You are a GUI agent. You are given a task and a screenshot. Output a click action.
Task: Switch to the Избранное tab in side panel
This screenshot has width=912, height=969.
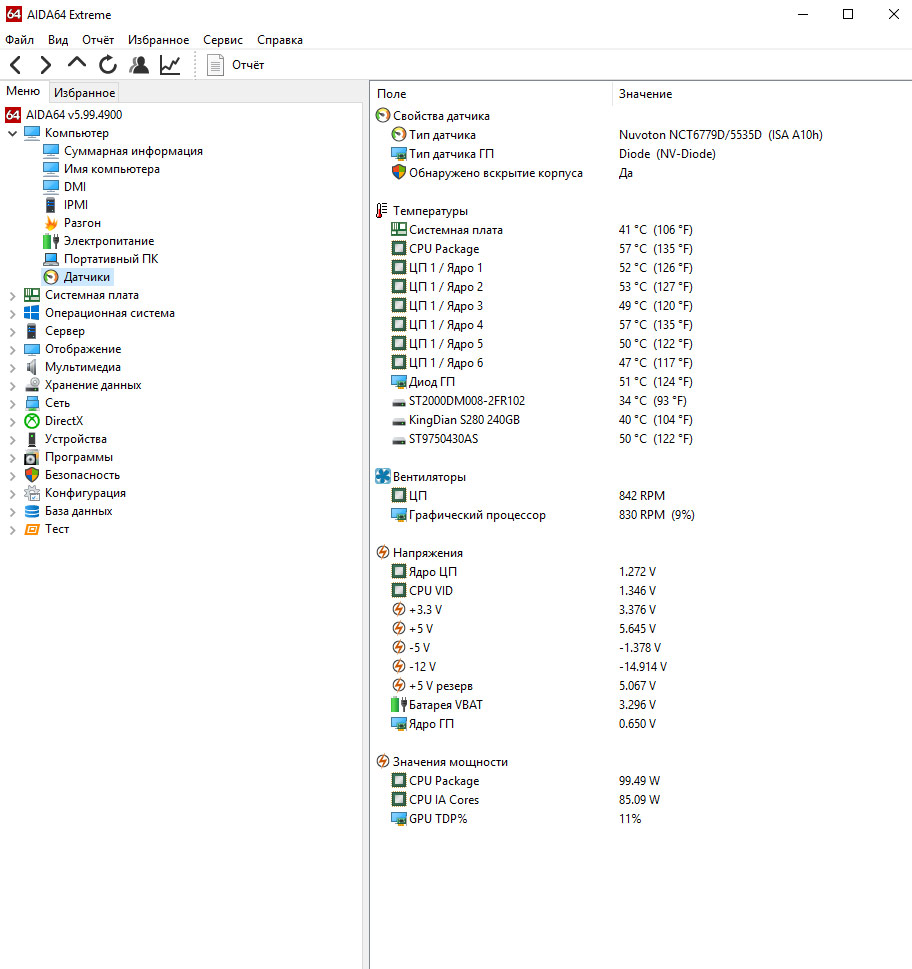coord(84,93)
